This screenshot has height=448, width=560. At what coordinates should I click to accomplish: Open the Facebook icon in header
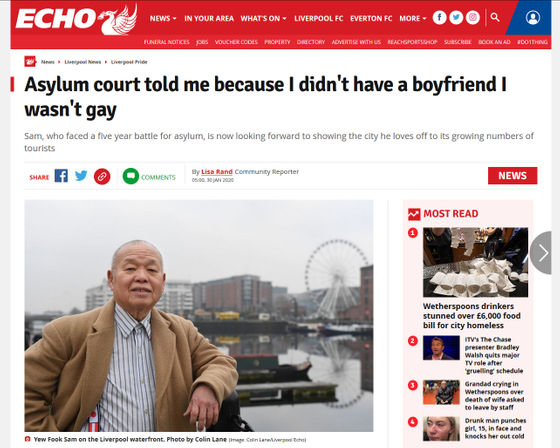[439, 18]
